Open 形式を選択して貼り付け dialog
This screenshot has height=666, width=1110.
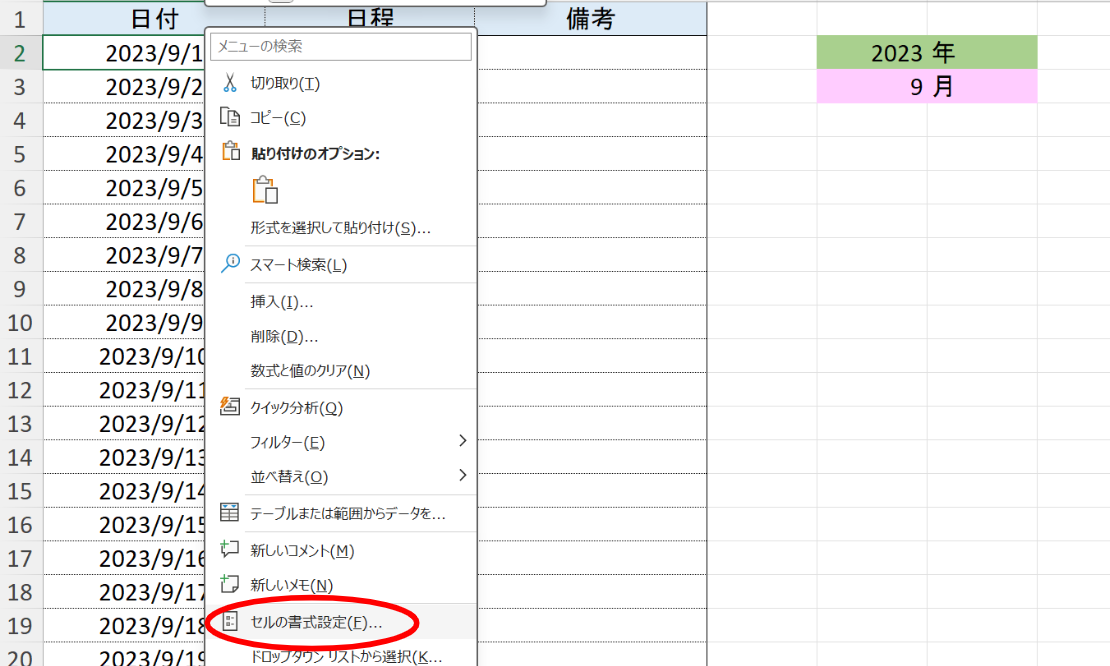[340, 228]
